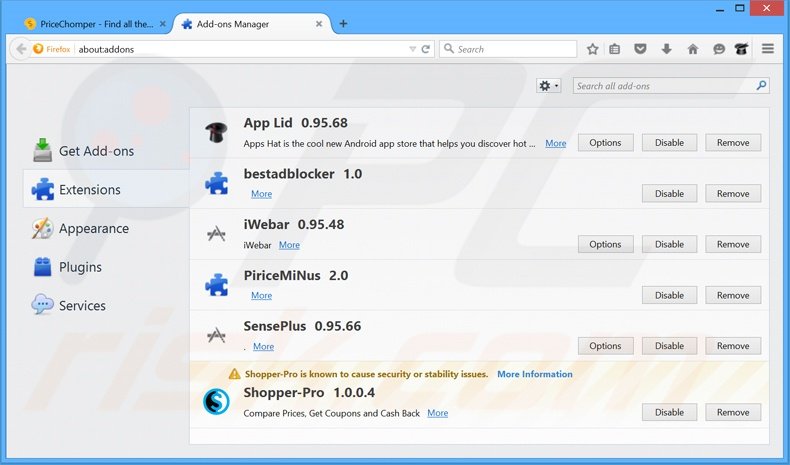The height and width of the screenshot is (465, 790).
Task: Switch to the PriceChomper tab
Action: [96, 24]
